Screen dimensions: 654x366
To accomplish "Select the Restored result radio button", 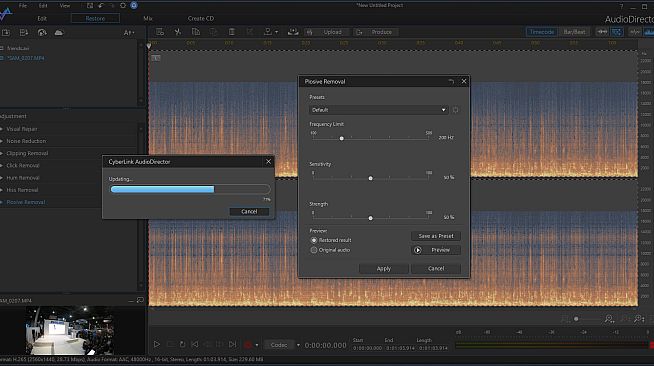I will [x=314, y=241].
